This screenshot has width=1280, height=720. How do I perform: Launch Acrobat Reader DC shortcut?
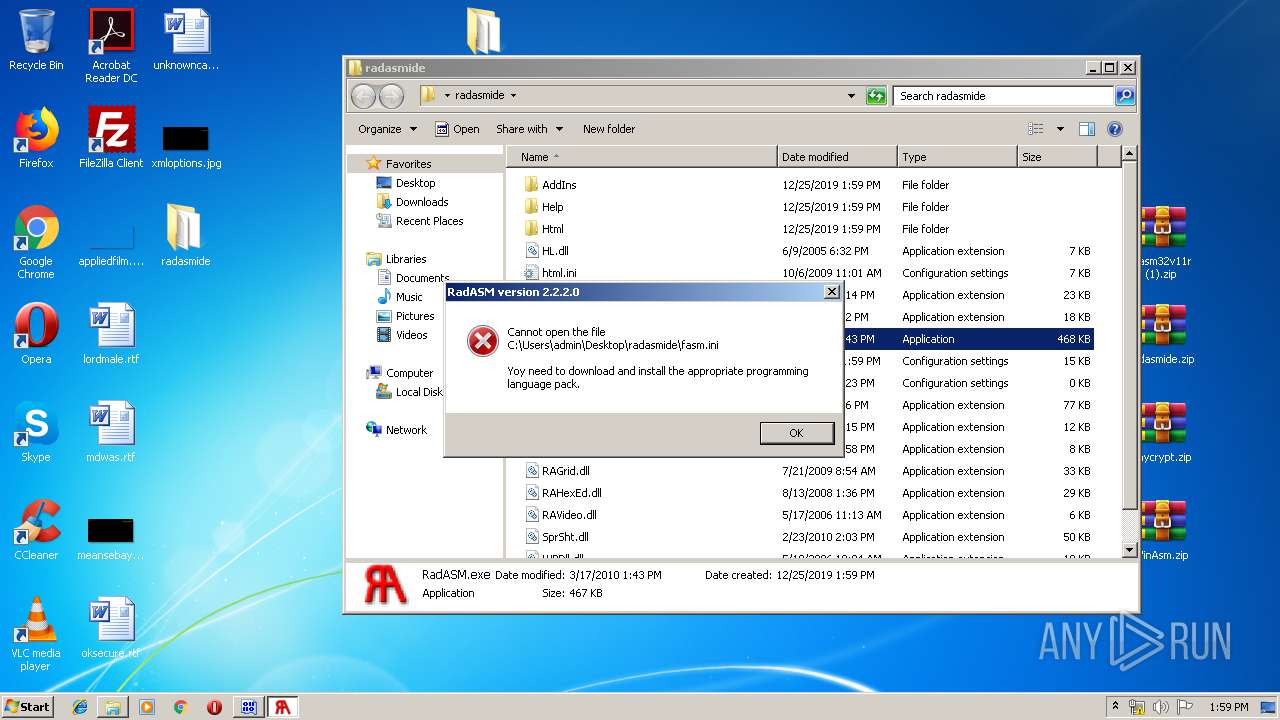111,46
